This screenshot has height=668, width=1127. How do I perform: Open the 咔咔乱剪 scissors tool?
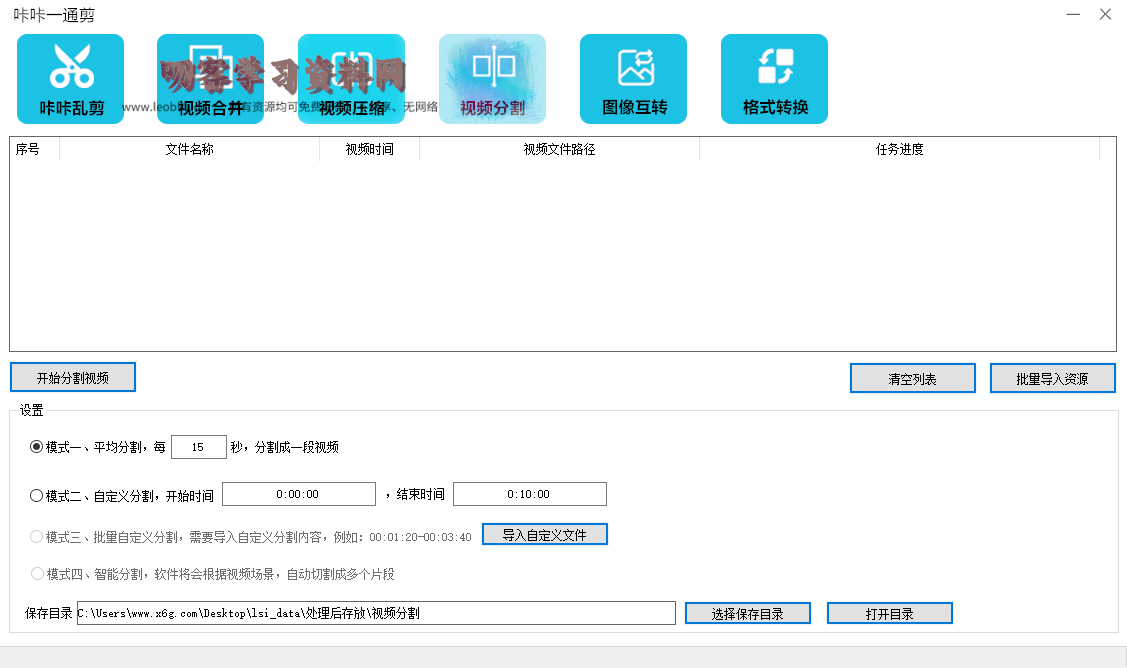[70, 79]
